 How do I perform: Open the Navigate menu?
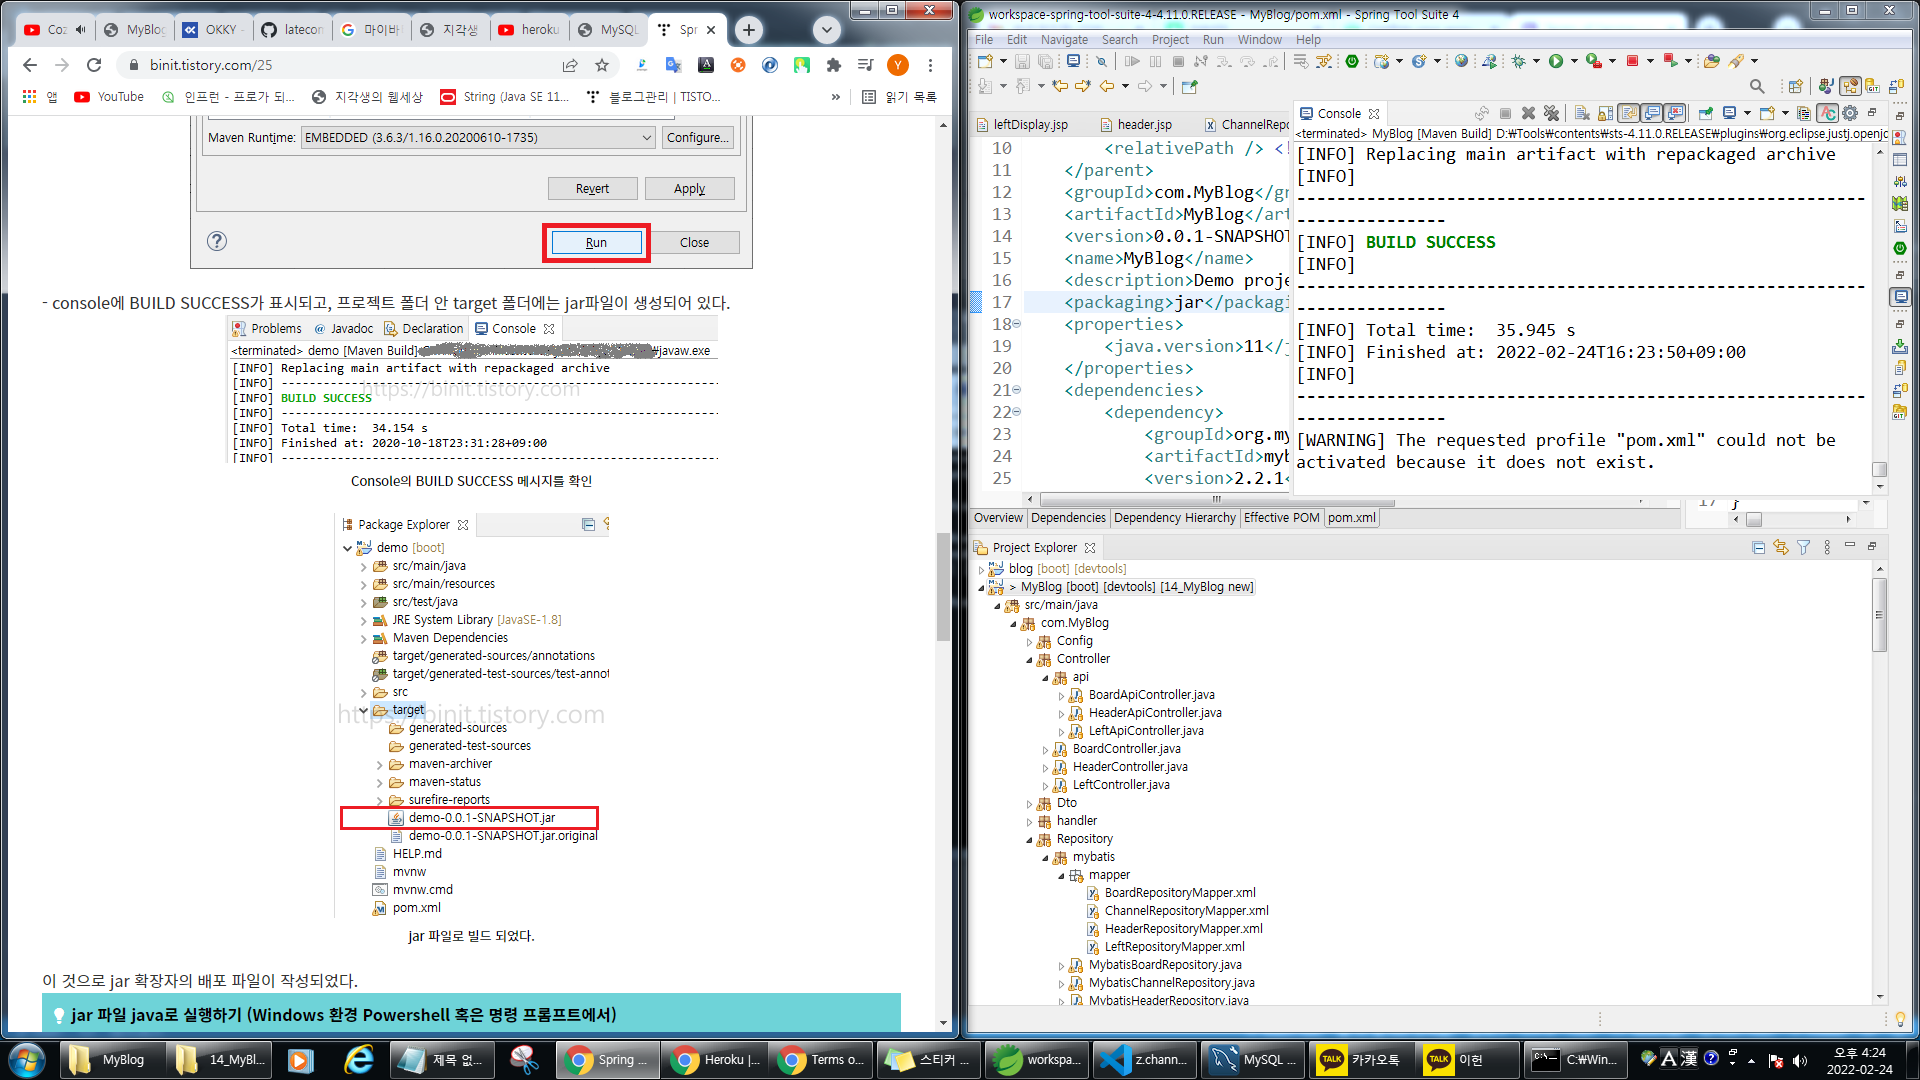pyautogui.click(x=1063, y=40)
